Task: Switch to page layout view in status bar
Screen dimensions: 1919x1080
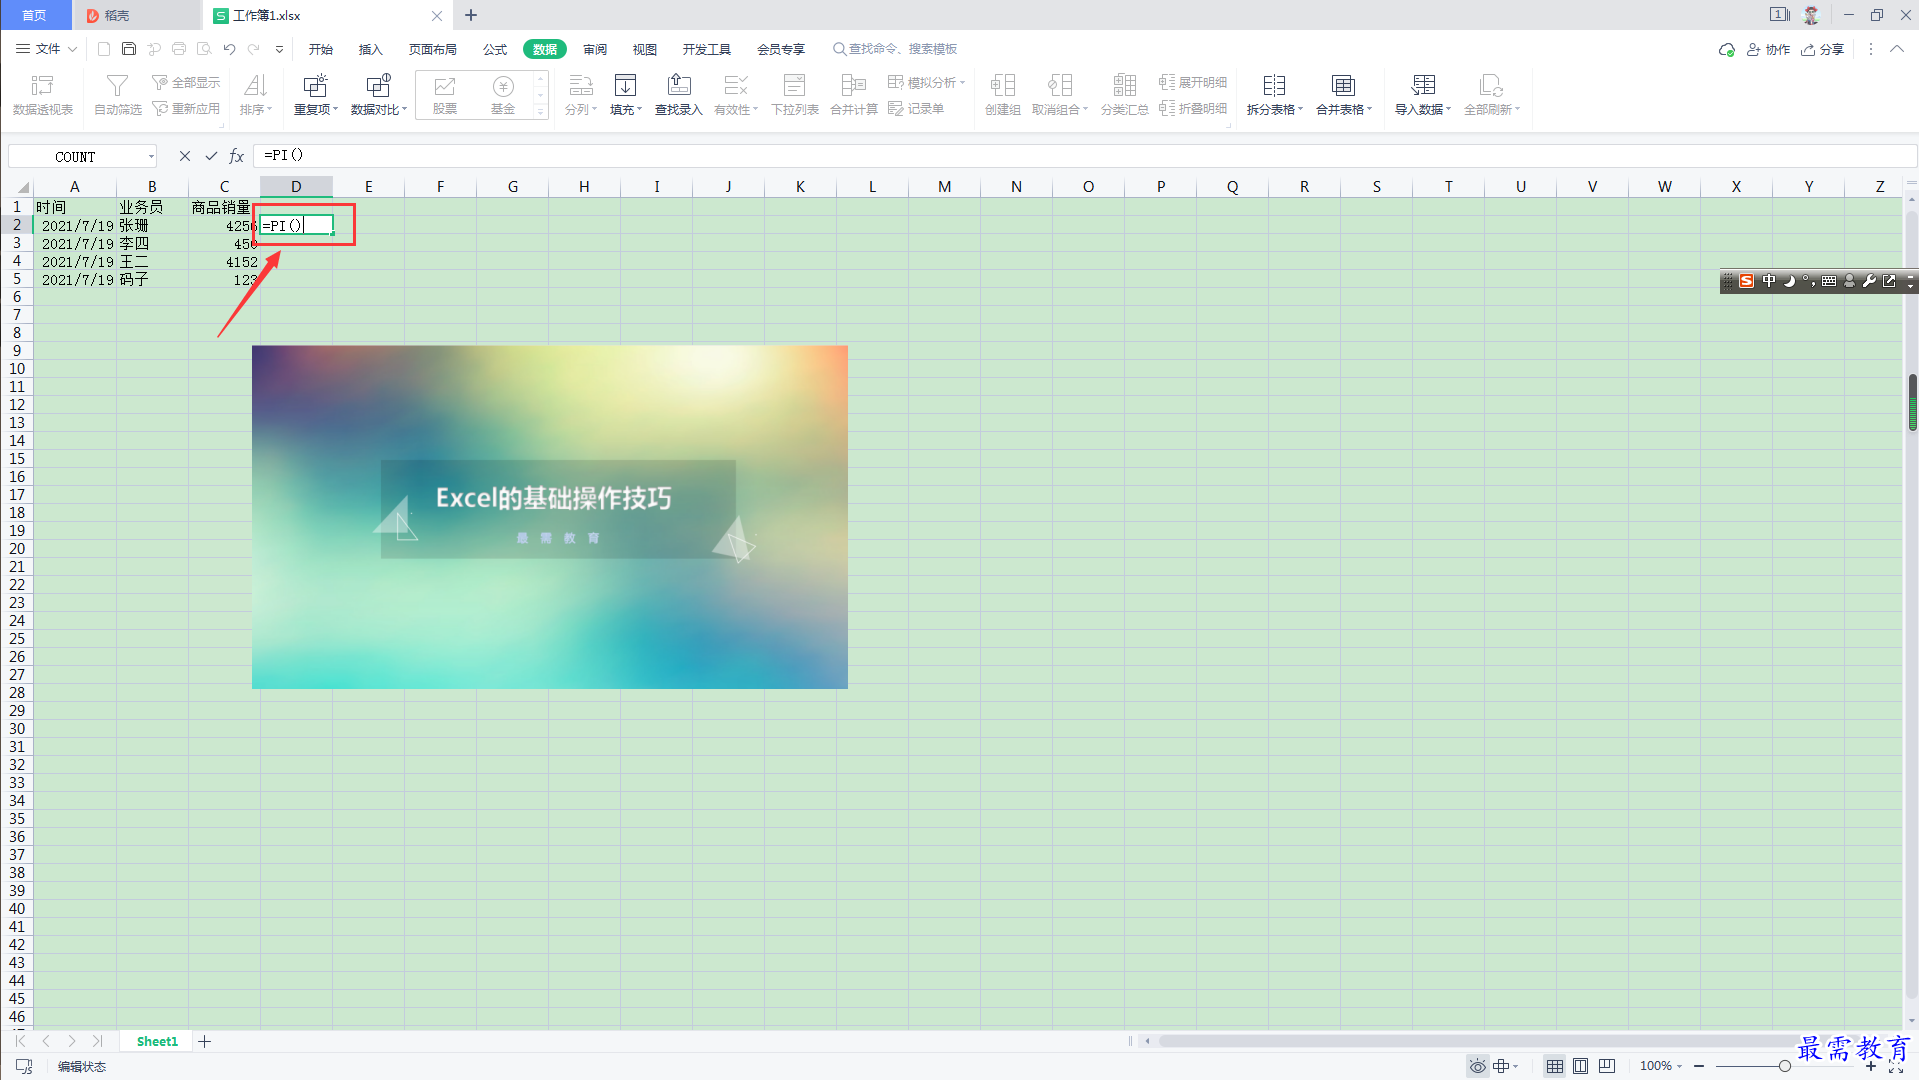Action: tap(1581, 1066)
